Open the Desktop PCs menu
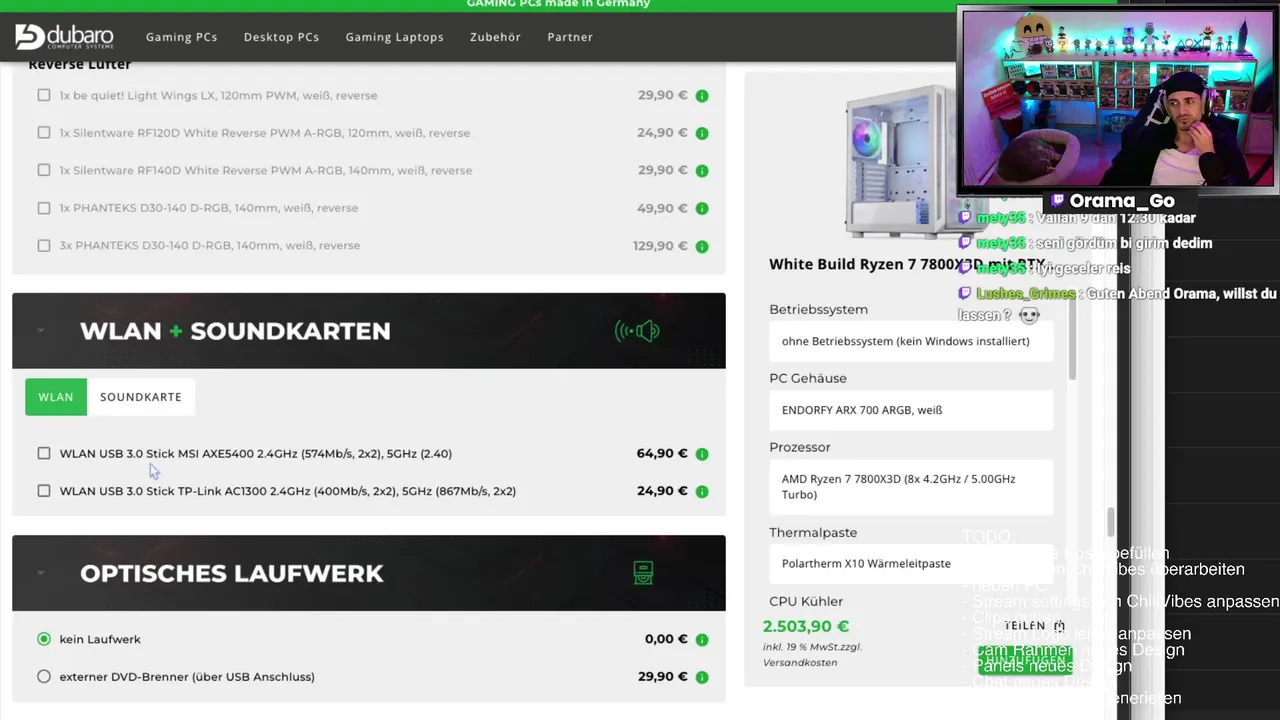The height and width of the screenshot is (720, 1280). click(x=281, y=37)
